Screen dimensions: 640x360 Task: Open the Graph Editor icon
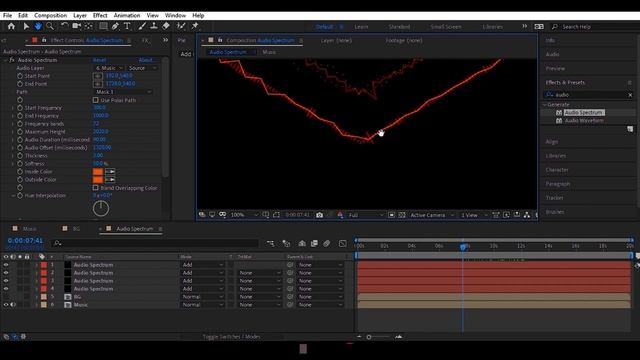(x=342, y=243)
